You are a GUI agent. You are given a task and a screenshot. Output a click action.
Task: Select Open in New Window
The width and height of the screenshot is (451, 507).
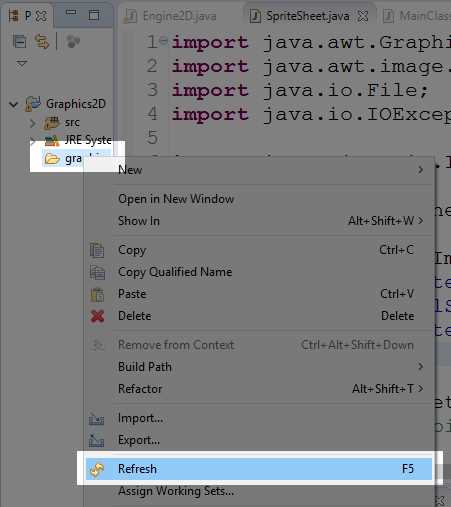click(x=259, y=199)
